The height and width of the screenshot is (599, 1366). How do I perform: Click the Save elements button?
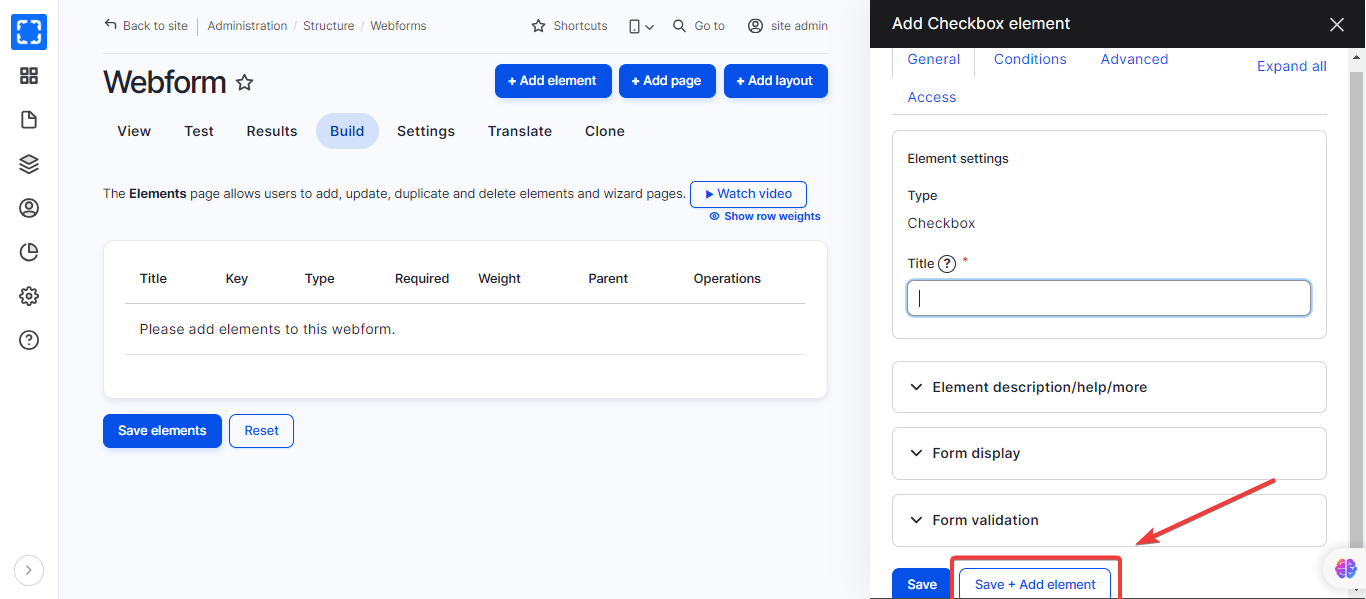click(162, 431)
